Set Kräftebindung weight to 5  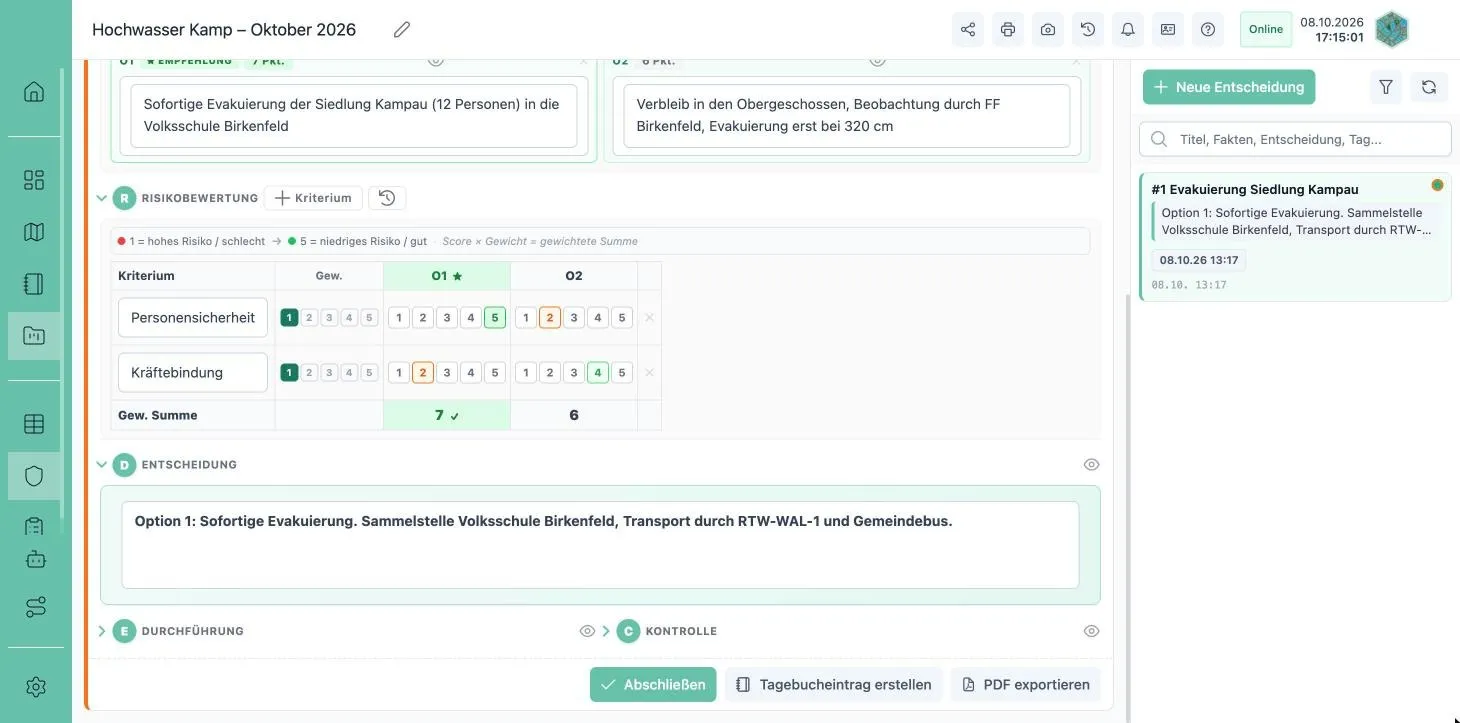coord(369,373)
